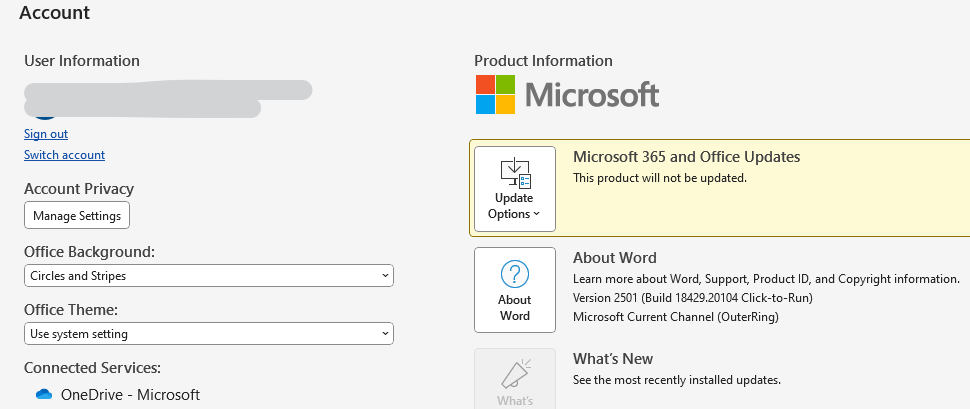Click the Microsoft 365 and Office Updates heading

[686, 157]
